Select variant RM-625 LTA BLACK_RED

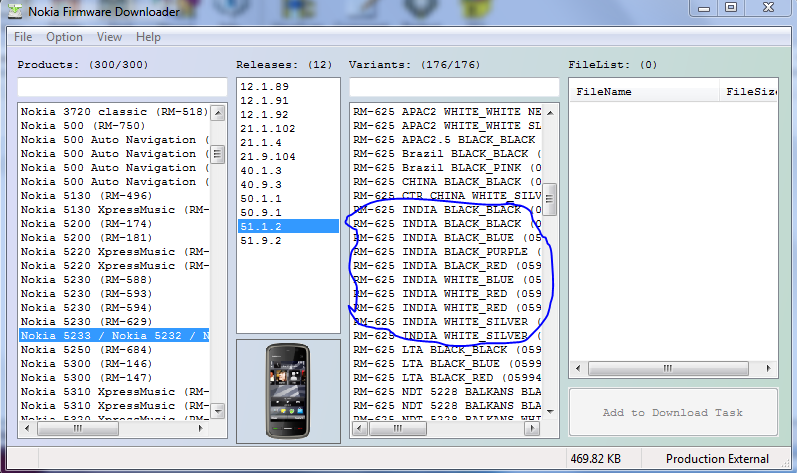pyautogui.click(x=447, y=378)
